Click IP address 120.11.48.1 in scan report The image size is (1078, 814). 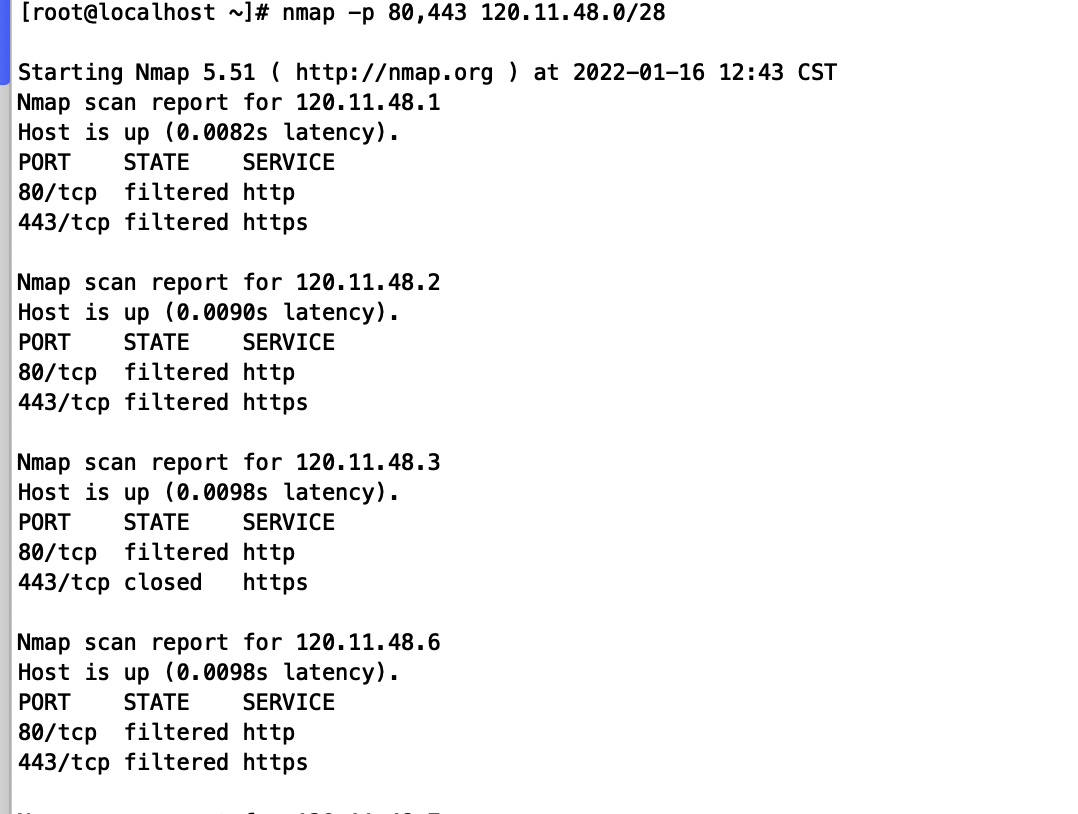pyautogui.click(x=368, y=102)
